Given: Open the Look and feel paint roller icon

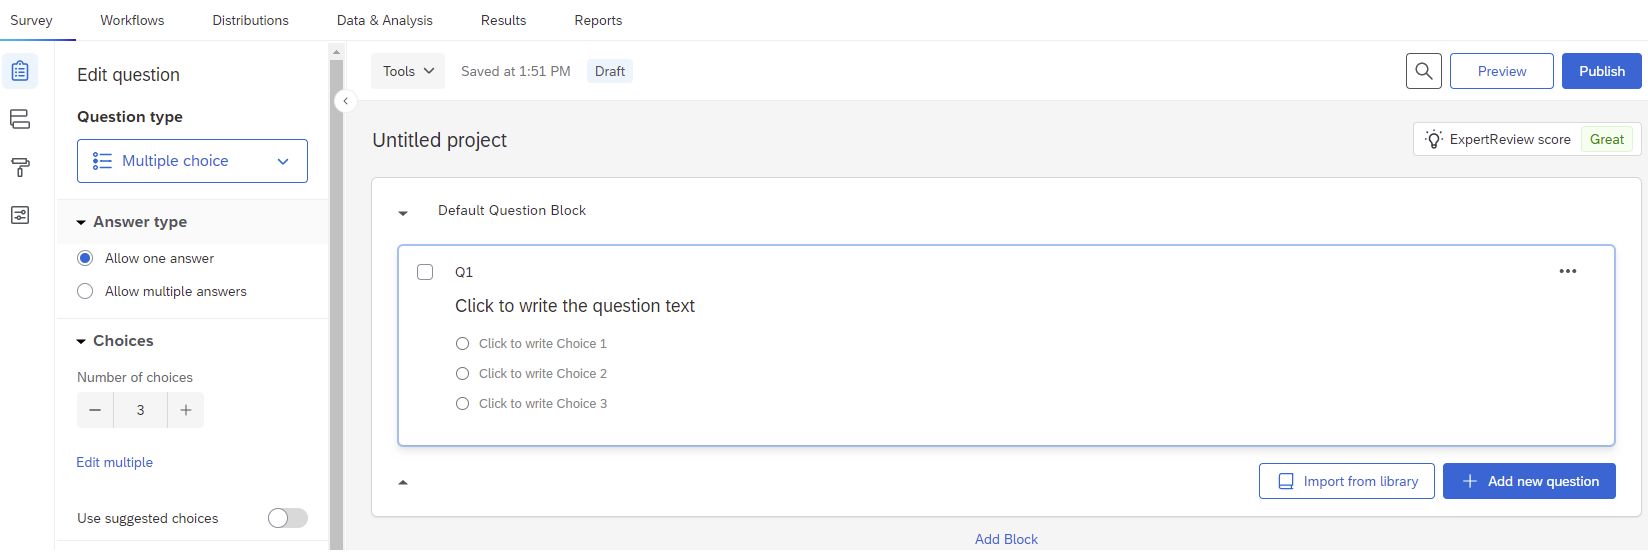Looking at the screenshot, I should tap(20, 167).
